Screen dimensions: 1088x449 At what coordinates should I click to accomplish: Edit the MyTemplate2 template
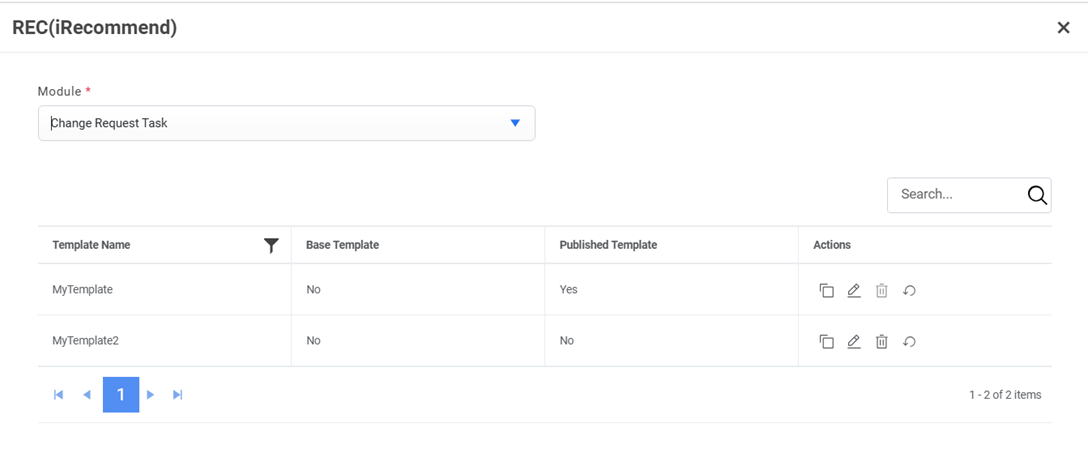click(x=854, y=341)
